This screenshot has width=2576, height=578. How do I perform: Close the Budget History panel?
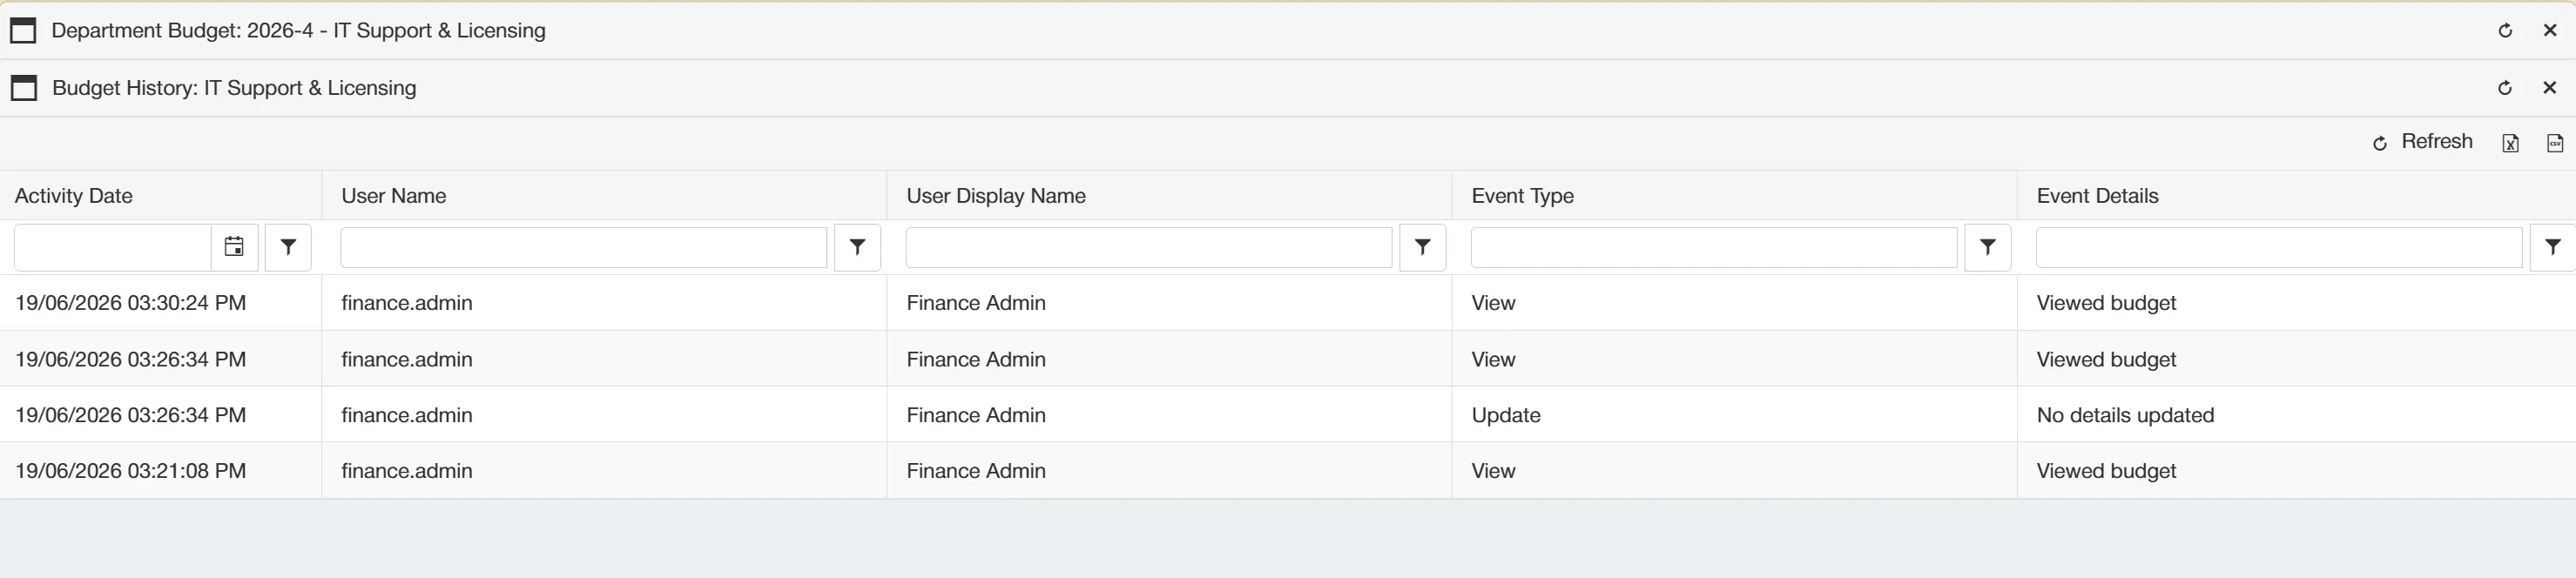click(2549, 88)
